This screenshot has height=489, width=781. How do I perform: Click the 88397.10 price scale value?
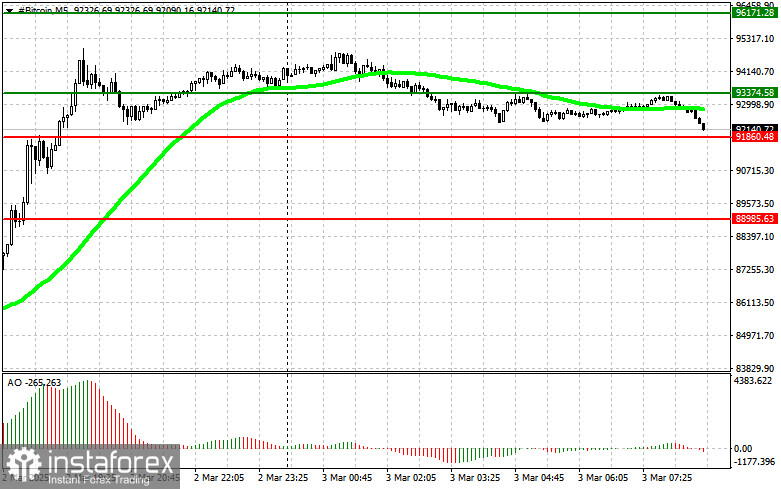pyautogui.click(x=755, y=237)
